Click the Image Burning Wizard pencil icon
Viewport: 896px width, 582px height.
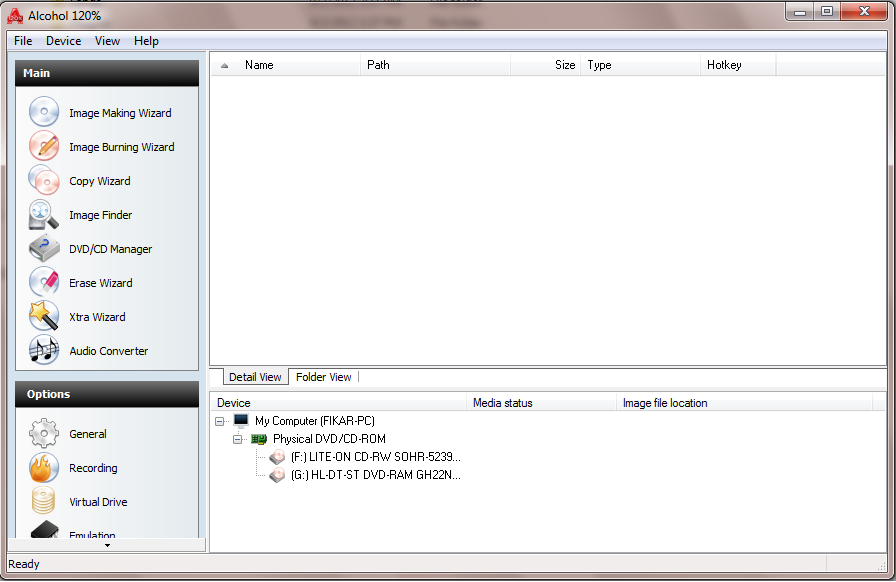pyautogui.click(x=44, y=146)
